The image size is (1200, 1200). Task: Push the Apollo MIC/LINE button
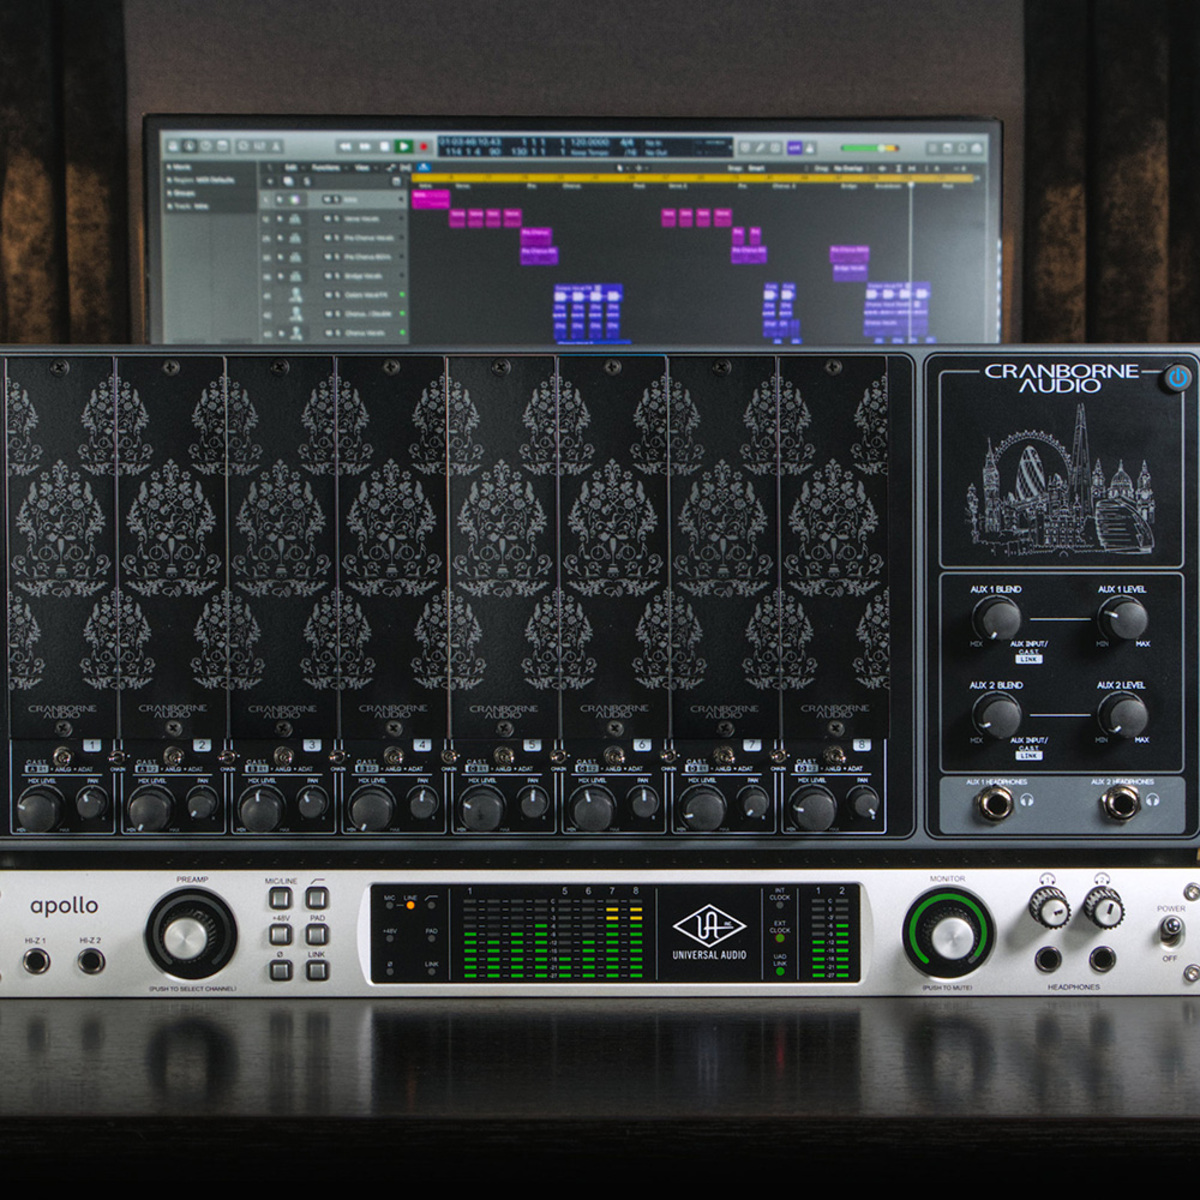[x=281, y=897]
